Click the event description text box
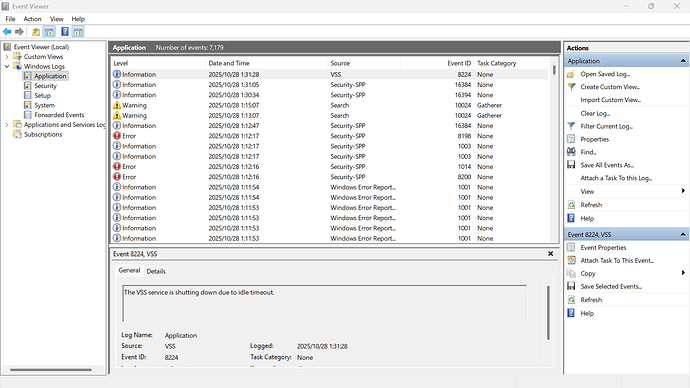 coord(324,303)
